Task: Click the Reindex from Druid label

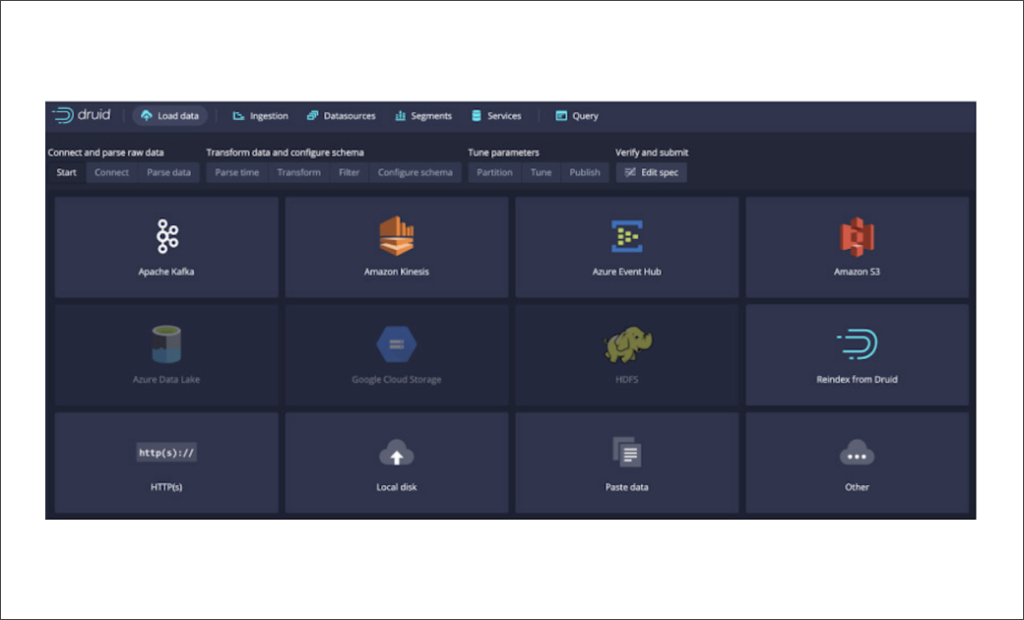Action: coord(857,380)
